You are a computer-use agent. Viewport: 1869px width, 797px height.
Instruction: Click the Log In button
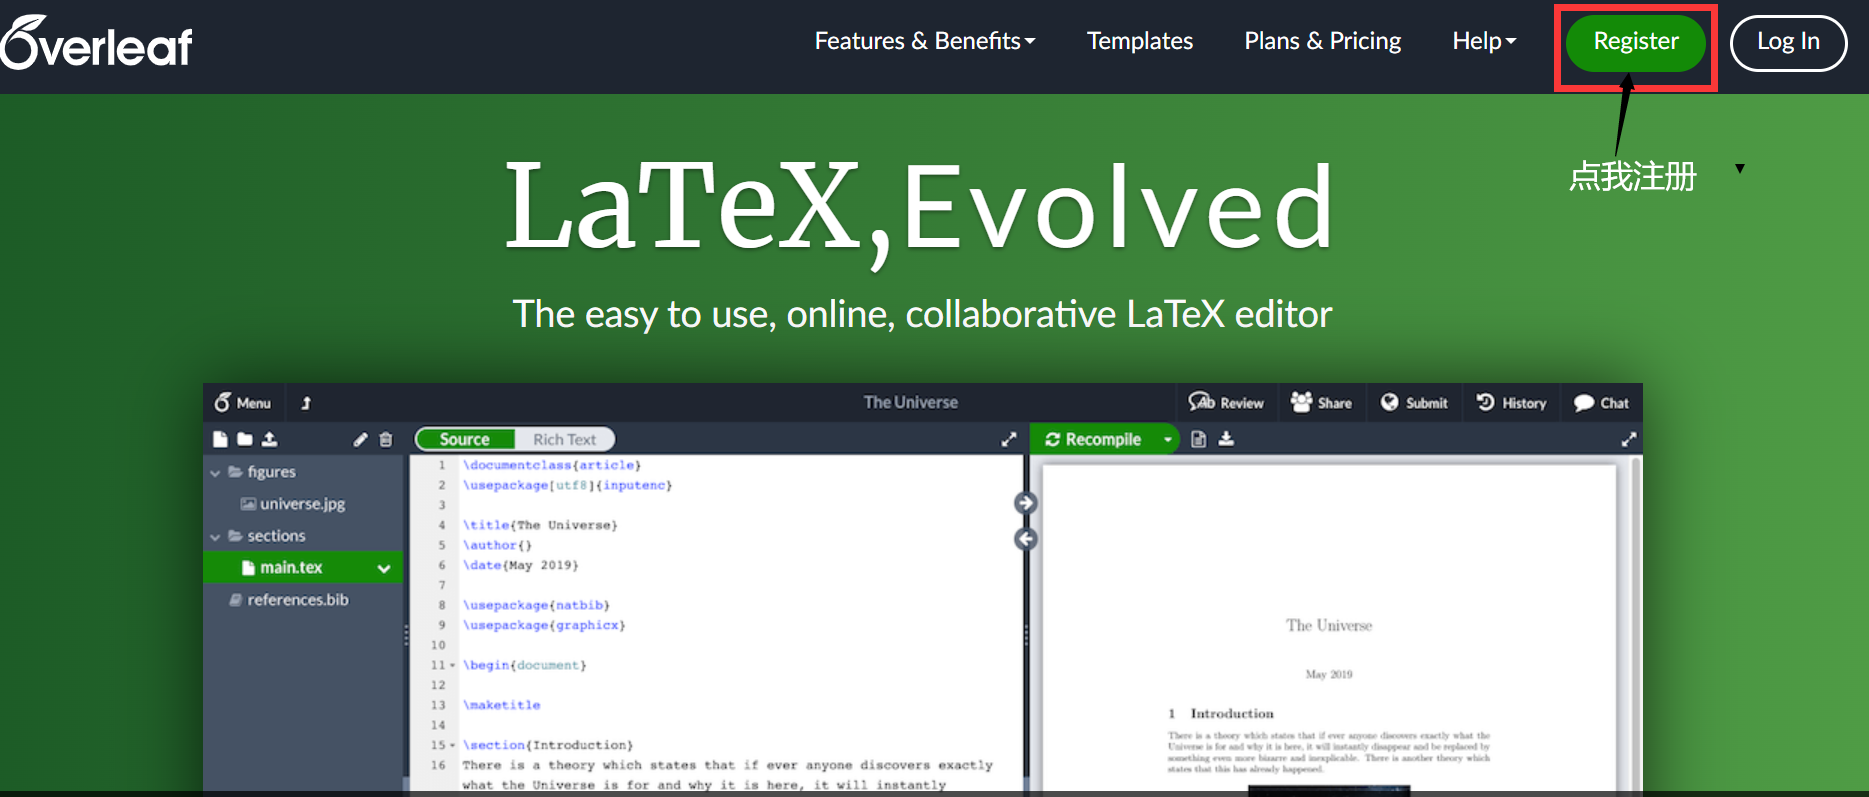click(1788, 42)
